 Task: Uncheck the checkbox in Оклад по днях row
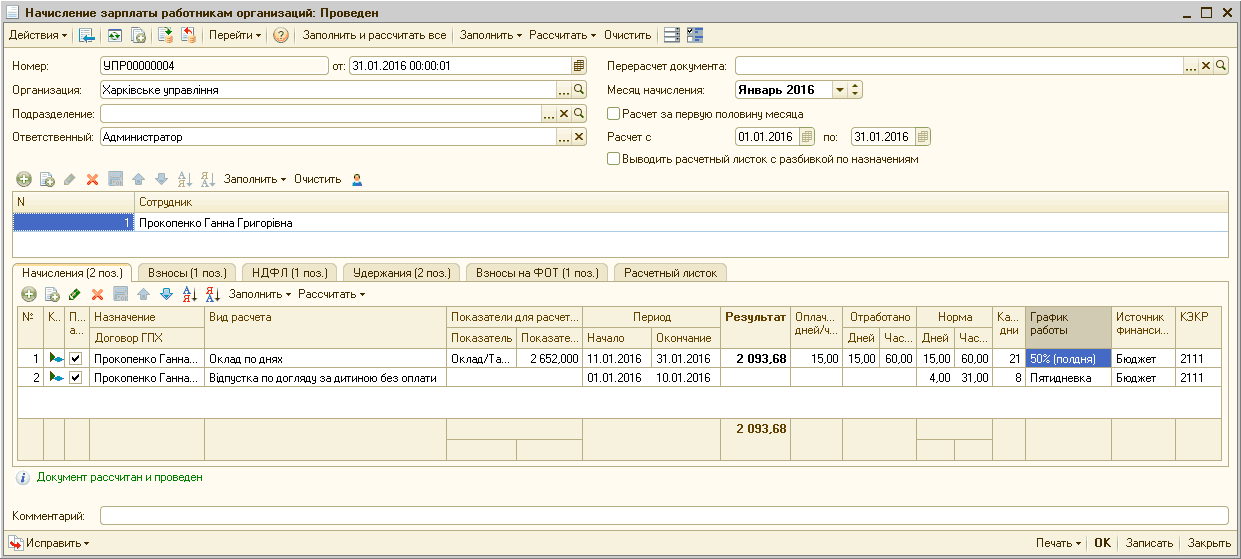tap(75, 358)
